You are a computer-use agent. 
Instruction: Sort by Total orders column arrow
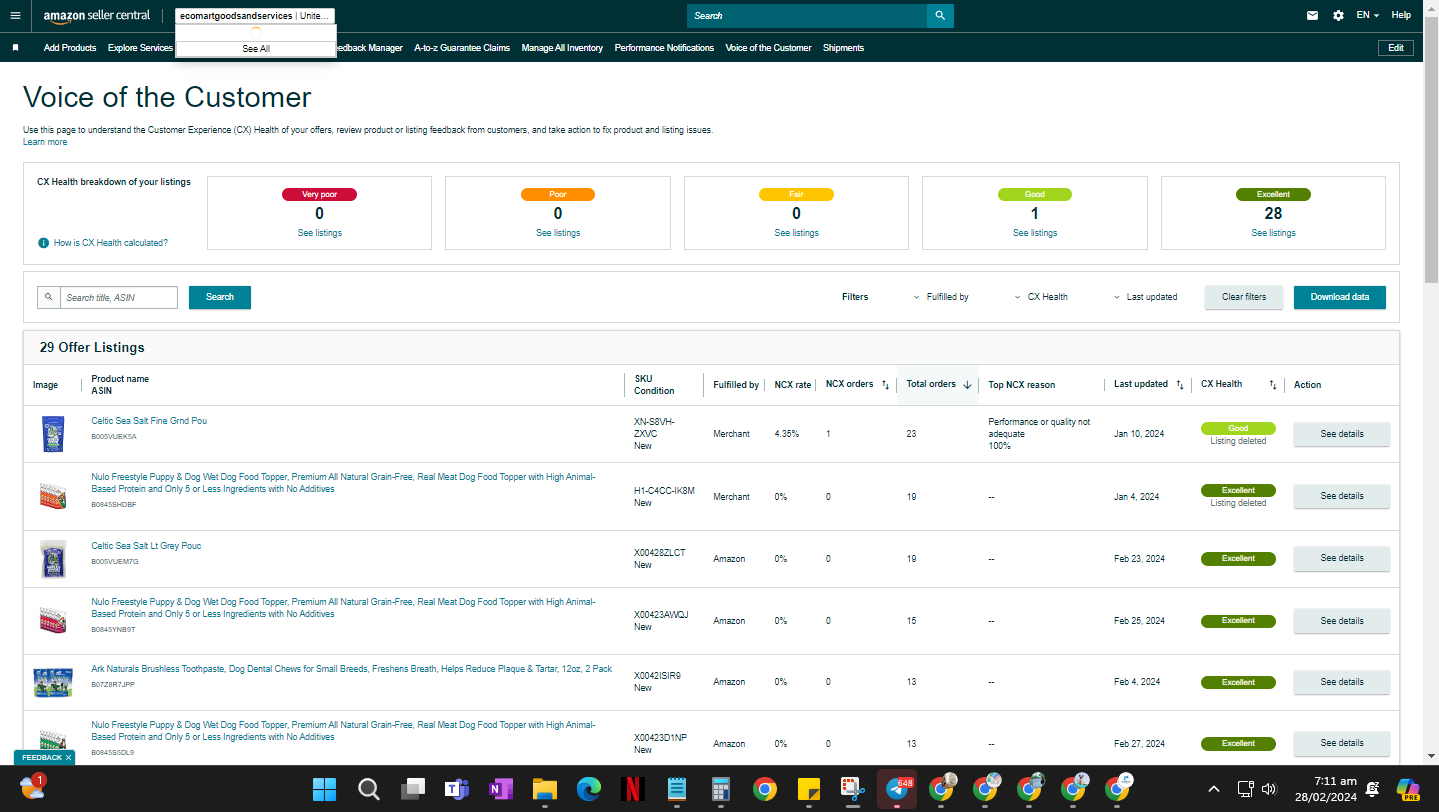click(967, 385)
